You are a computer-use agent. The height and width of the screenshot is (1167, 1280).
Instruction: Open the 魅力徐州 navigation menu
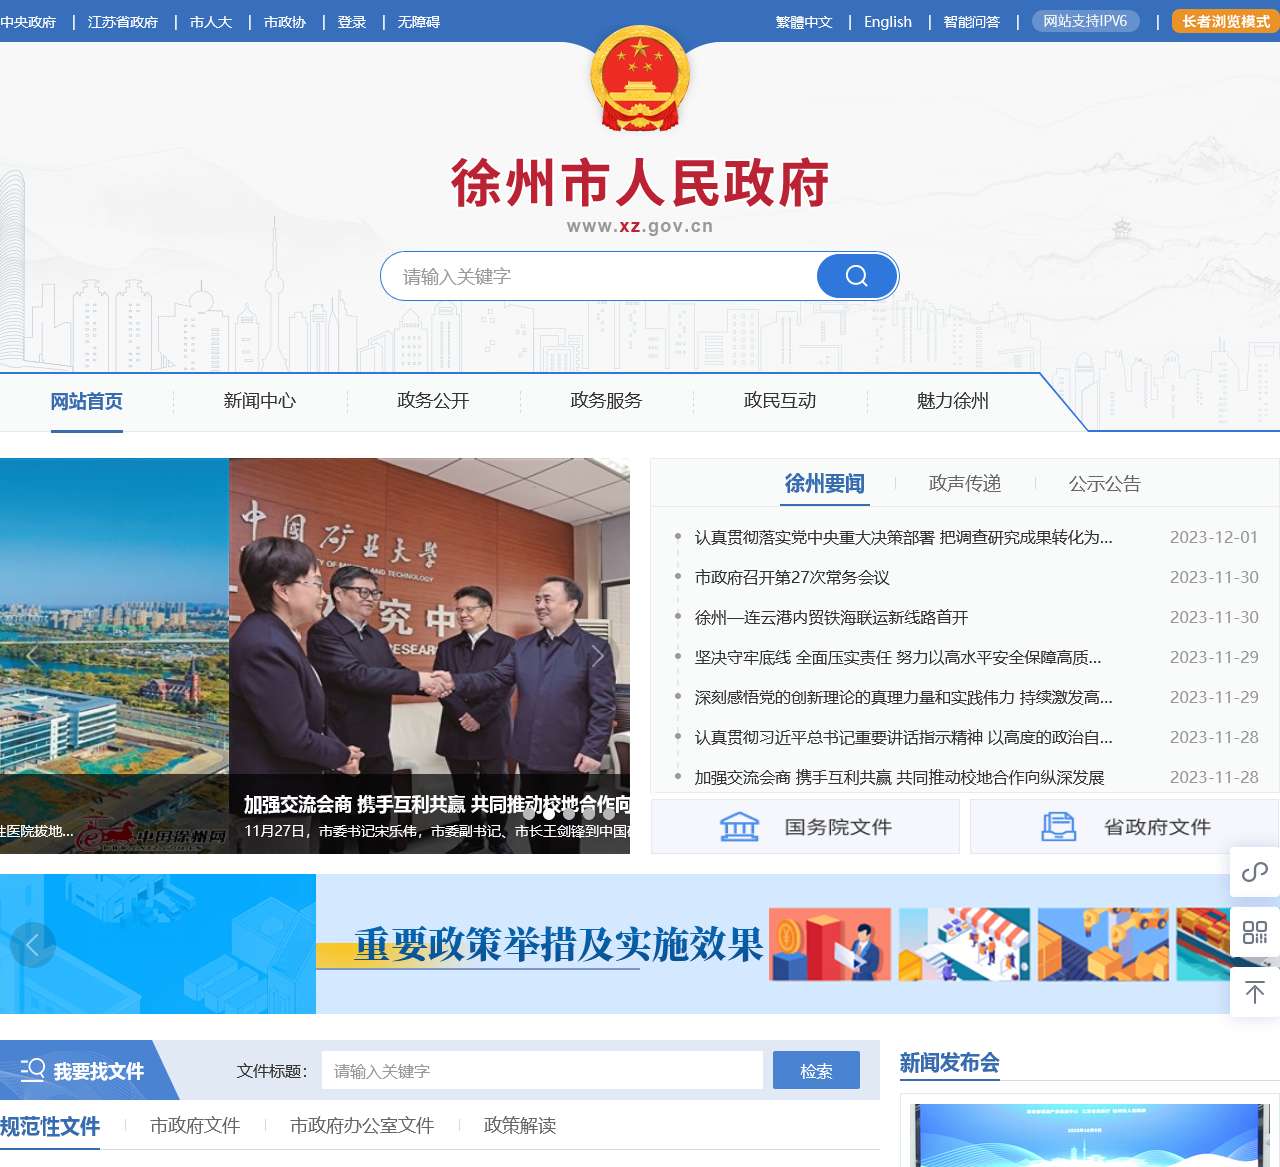(x=951, y=401)
